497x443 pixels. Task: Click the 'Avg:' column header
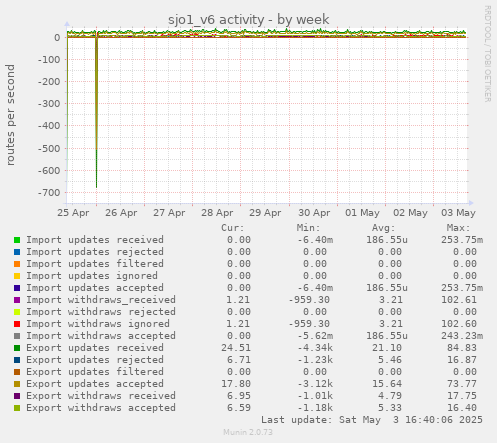pyautogui.click(x=383, y=228)
